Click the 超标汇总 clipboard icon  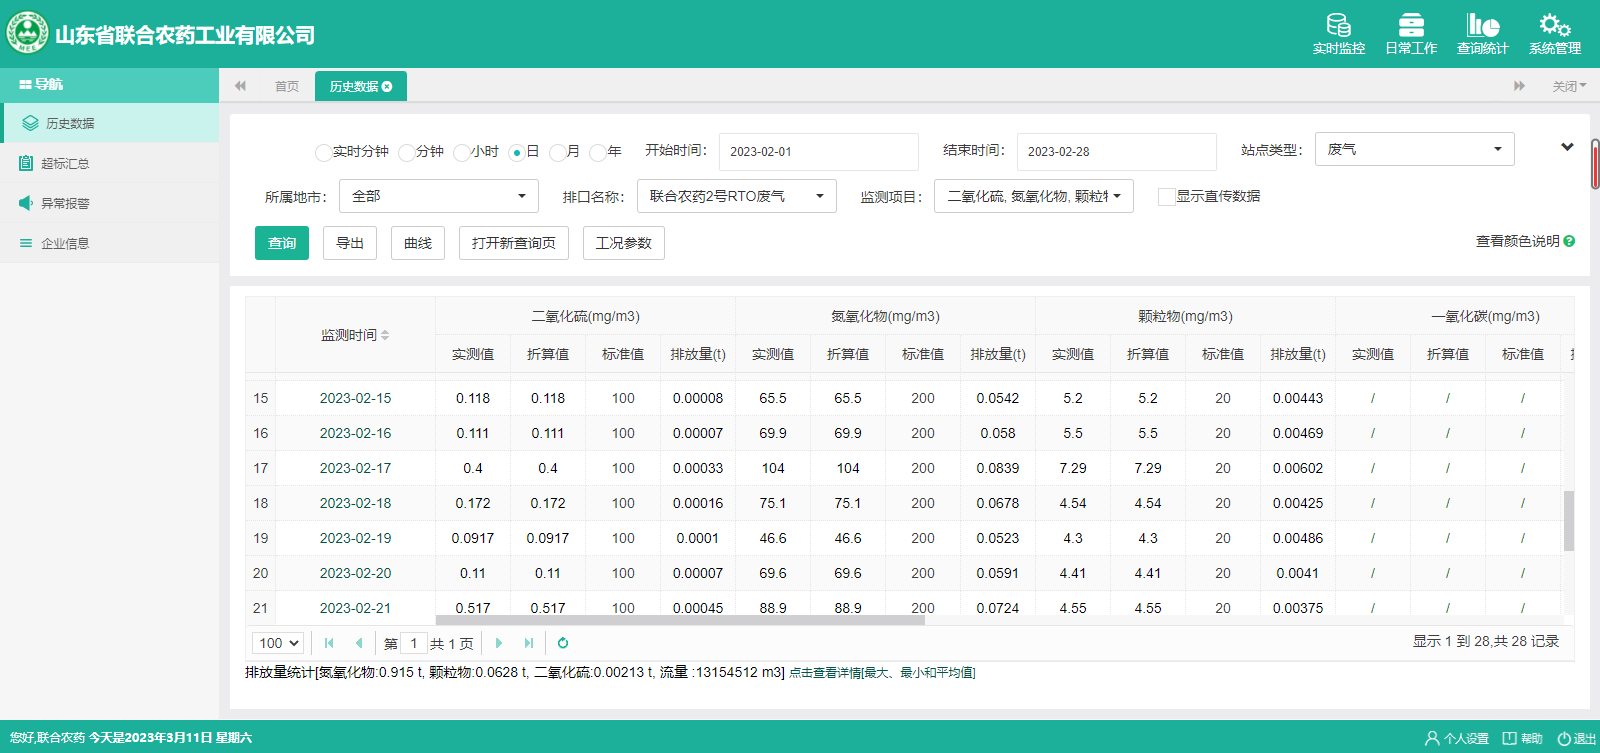(26, 163)
